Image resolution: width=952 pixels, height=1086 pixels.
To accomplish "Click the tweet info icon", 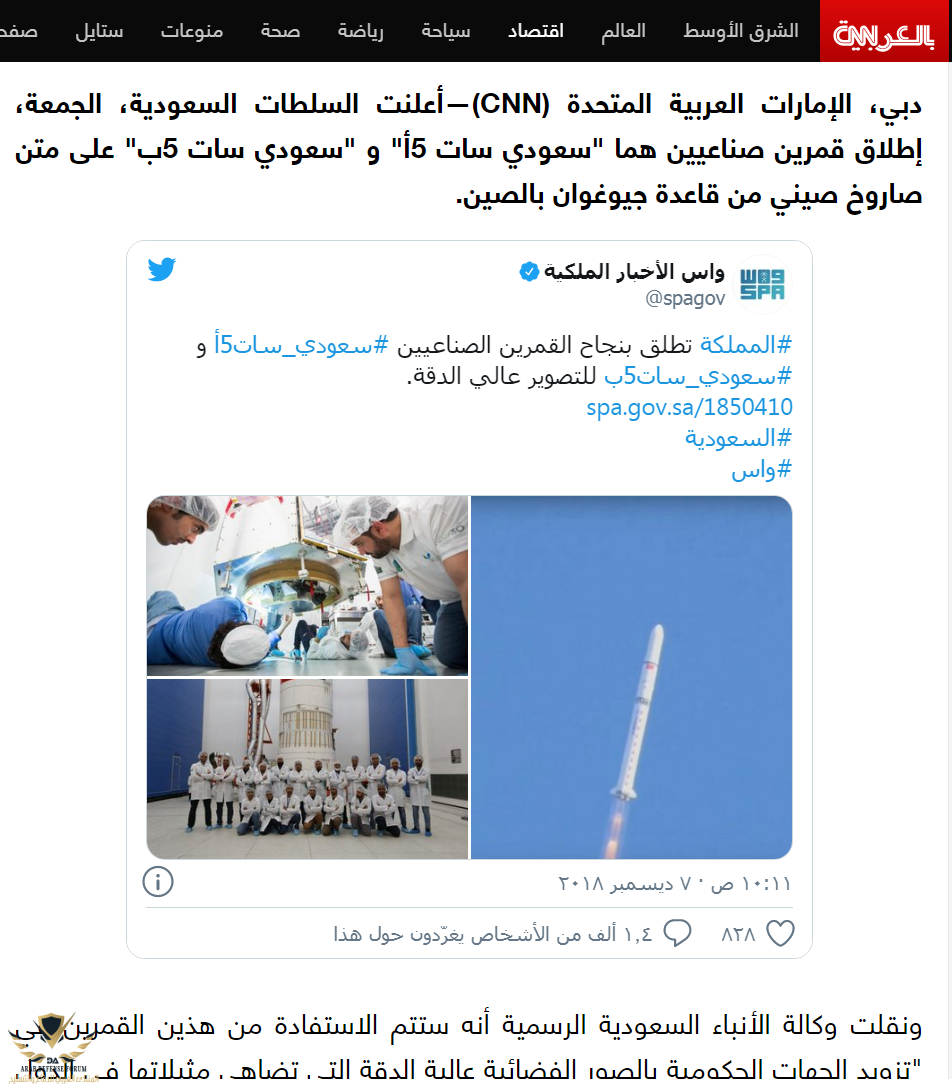I will click(158, 882).
